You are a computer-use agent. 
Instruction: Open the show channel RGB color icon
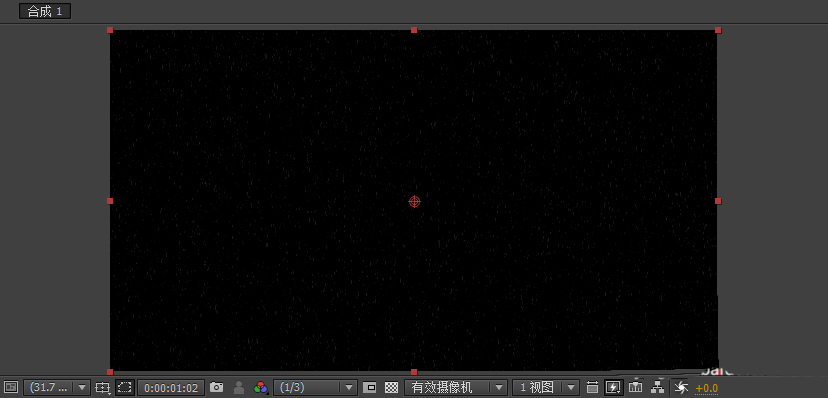click(261, 387)
